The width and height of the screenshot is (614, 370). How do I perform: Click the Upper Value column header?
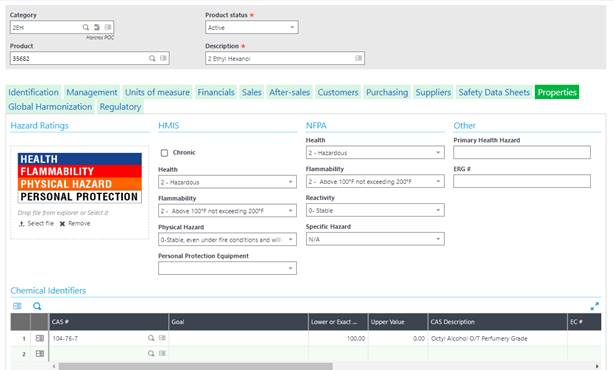[398, 322]
